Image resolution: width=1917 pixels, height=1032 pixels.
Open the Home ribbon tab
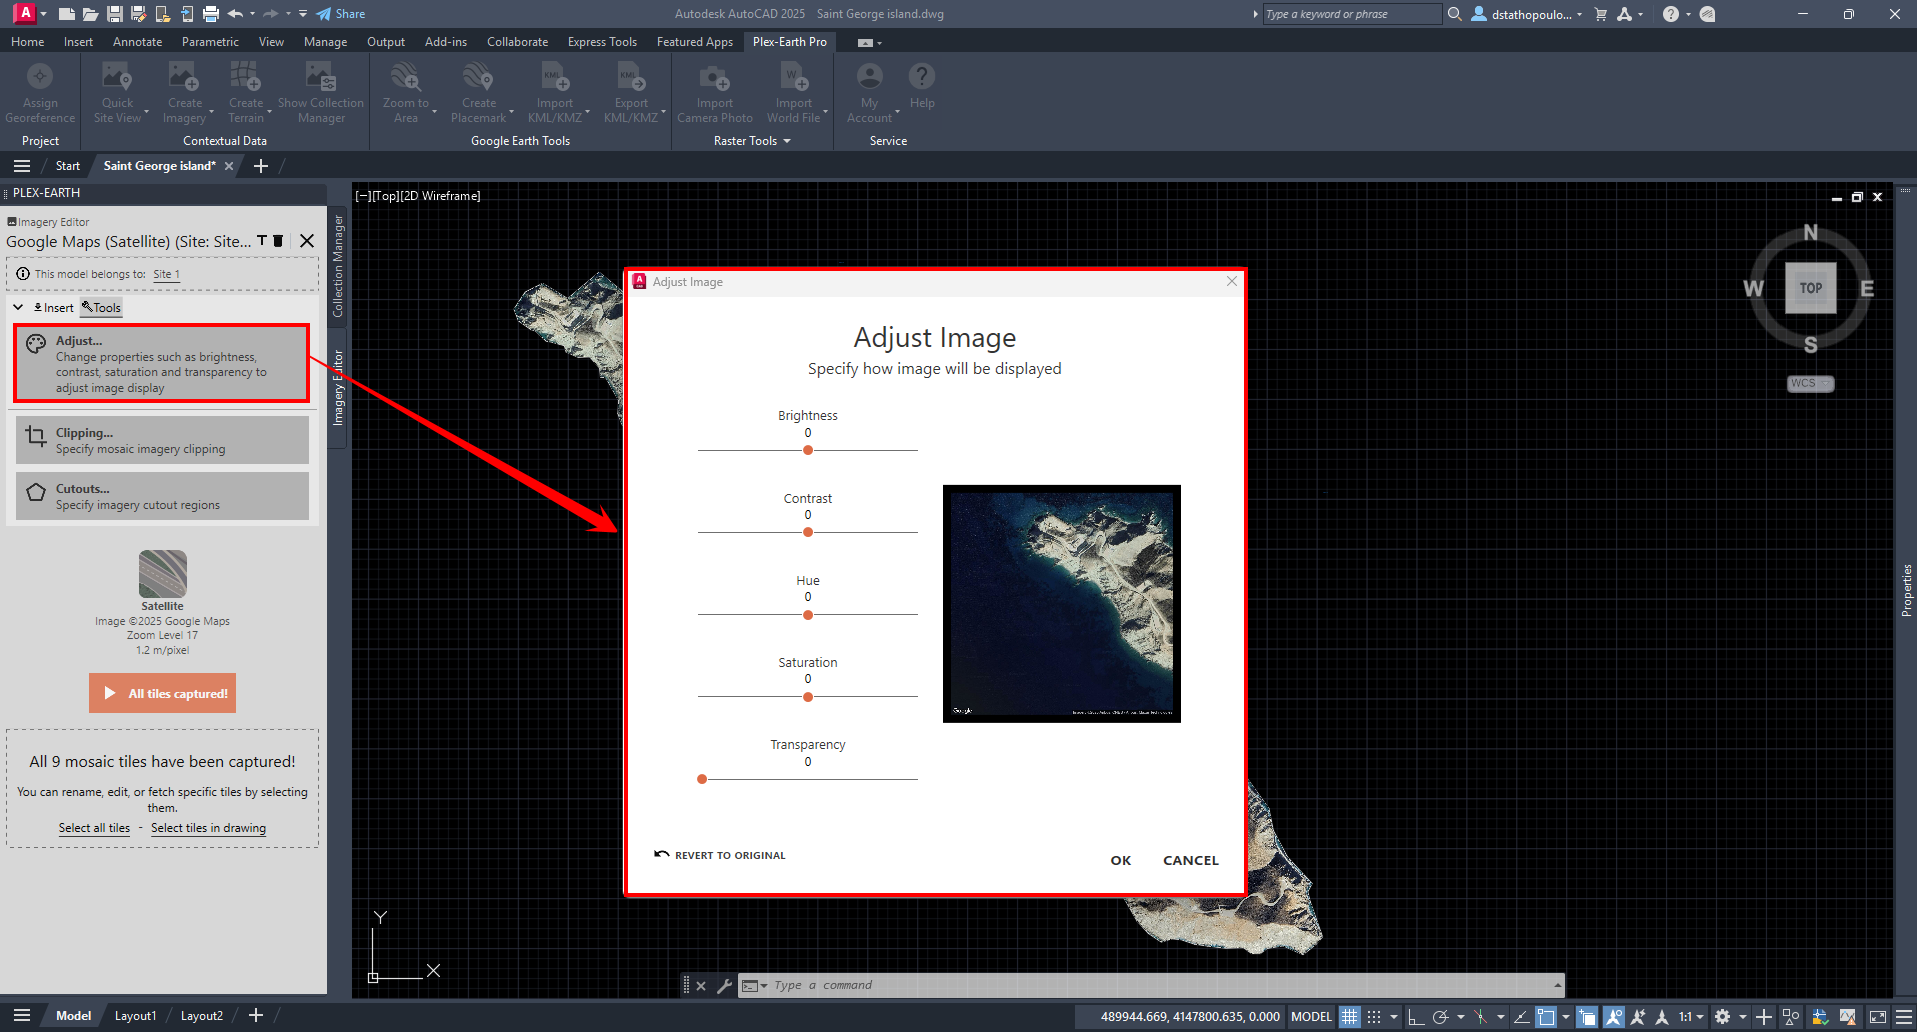(27, 42)
